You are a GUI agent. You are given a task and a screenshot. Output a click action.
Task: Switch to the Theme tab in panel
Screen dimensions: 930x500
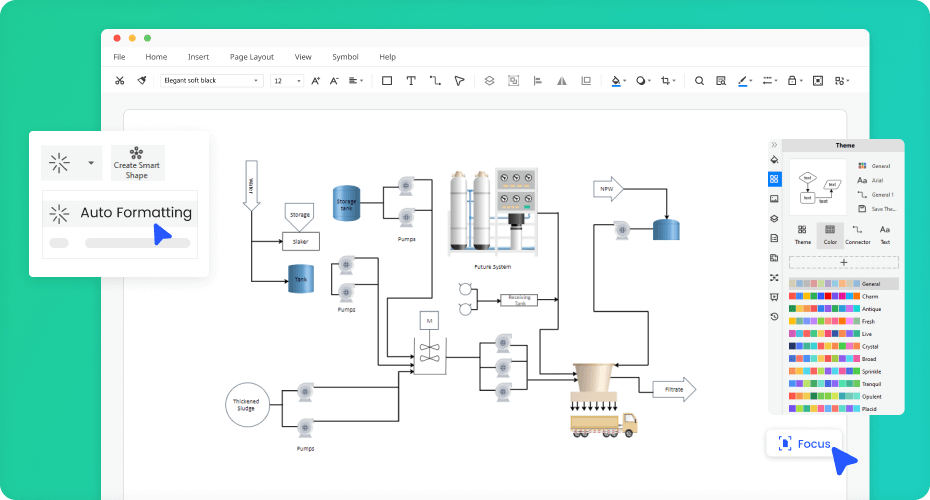[x=802, y=235]
